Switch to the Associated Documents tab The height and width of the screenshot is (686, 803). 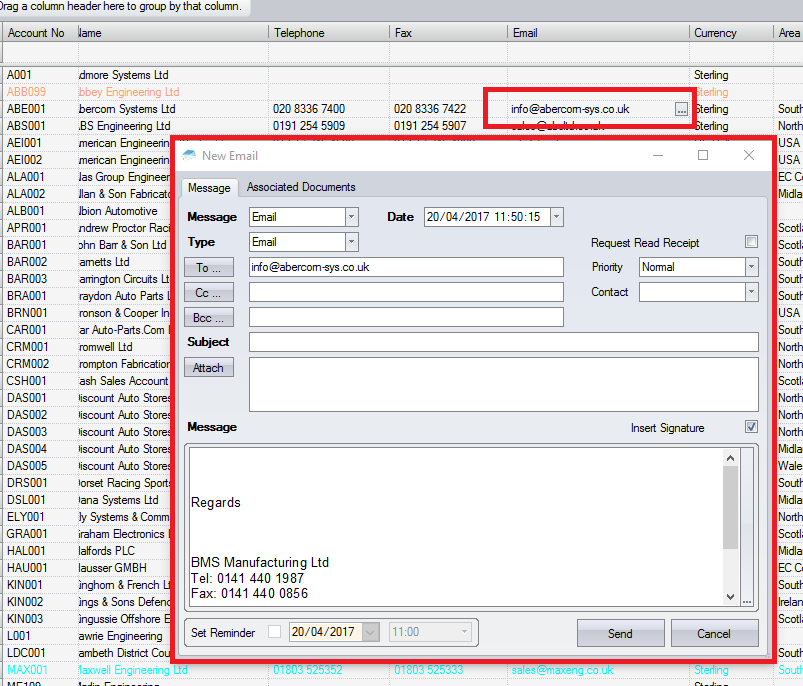click(x=301, y=187)
